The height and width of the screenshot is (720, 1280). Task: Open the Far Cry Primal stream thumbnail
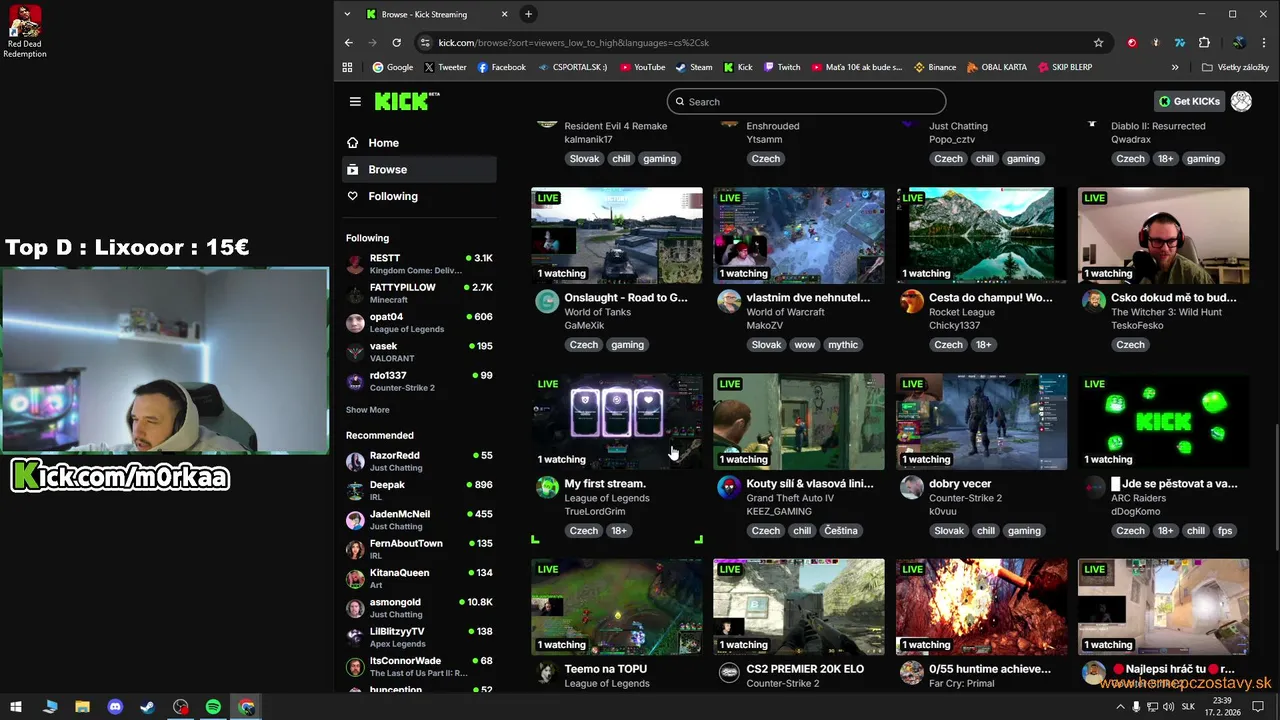click(x=981, y=607)
